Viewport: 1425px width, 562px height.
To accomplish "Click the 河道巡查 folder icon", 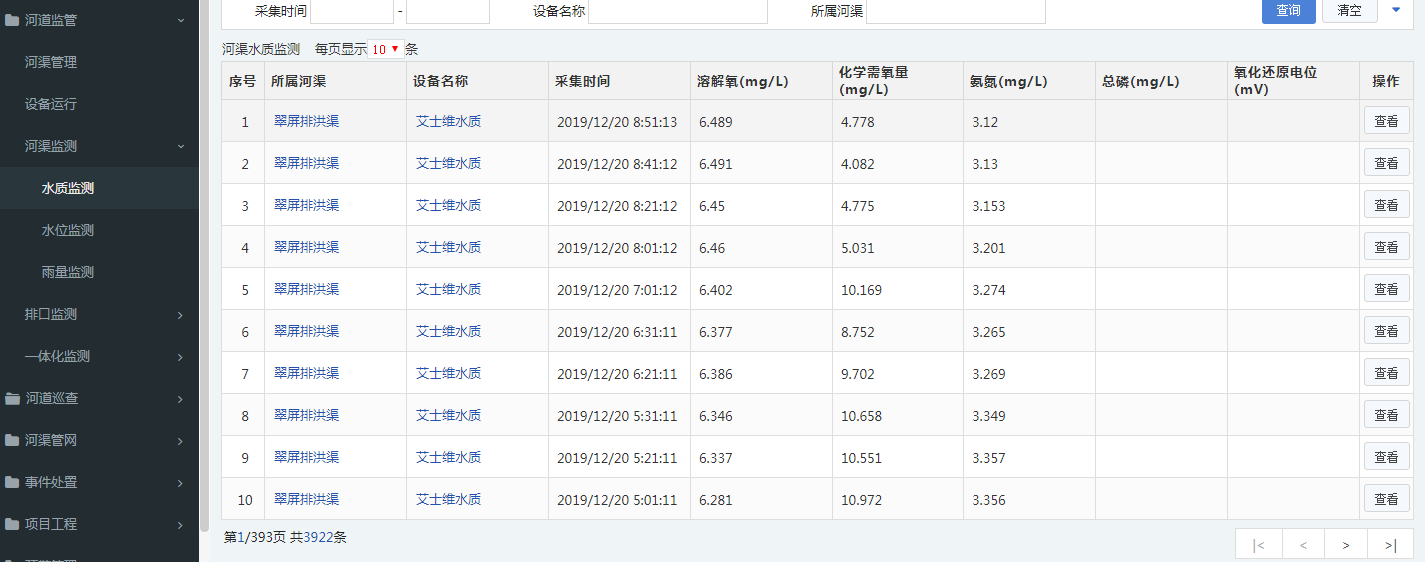I will coord(12,398).
